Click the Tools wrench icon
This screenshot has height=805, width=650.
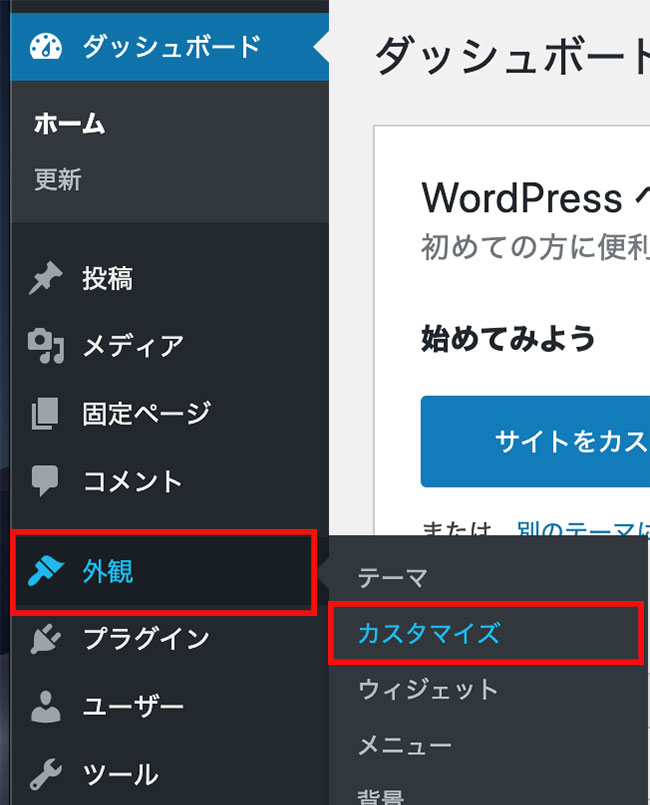pyautogui.click(x=47, y=774)
